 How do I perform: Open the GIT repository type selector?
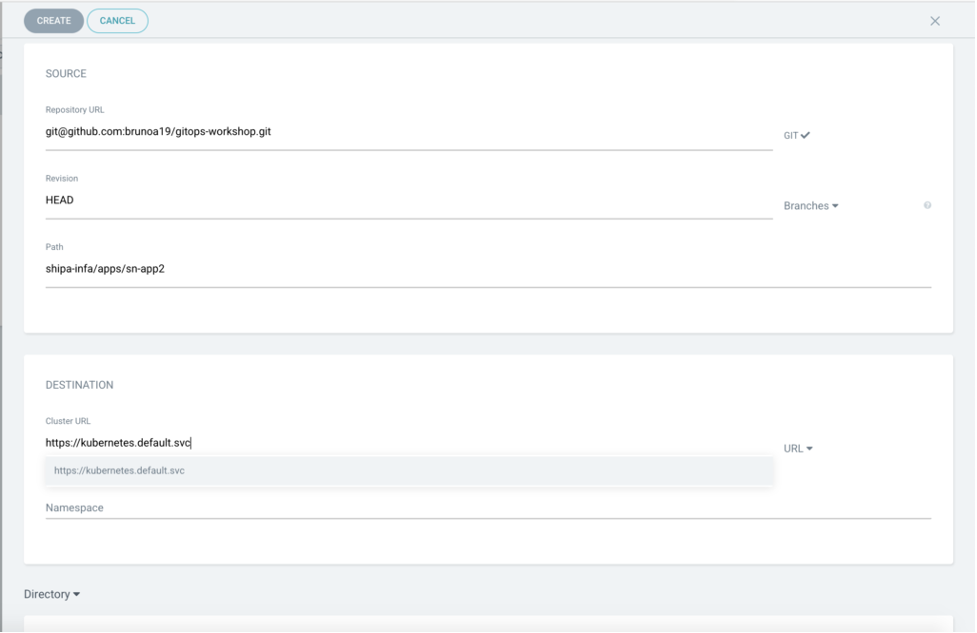pos(792,135)
